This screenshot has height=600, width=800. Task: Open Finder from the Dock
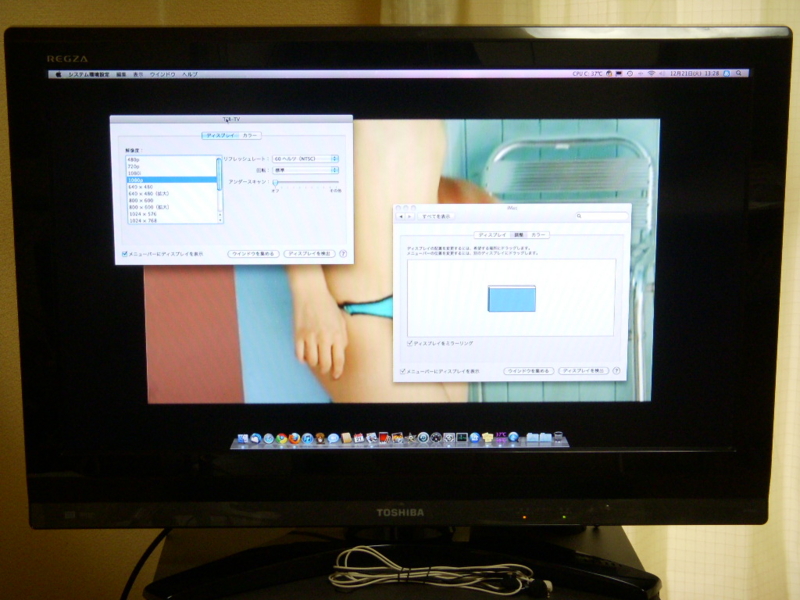(x=242, y=438)
